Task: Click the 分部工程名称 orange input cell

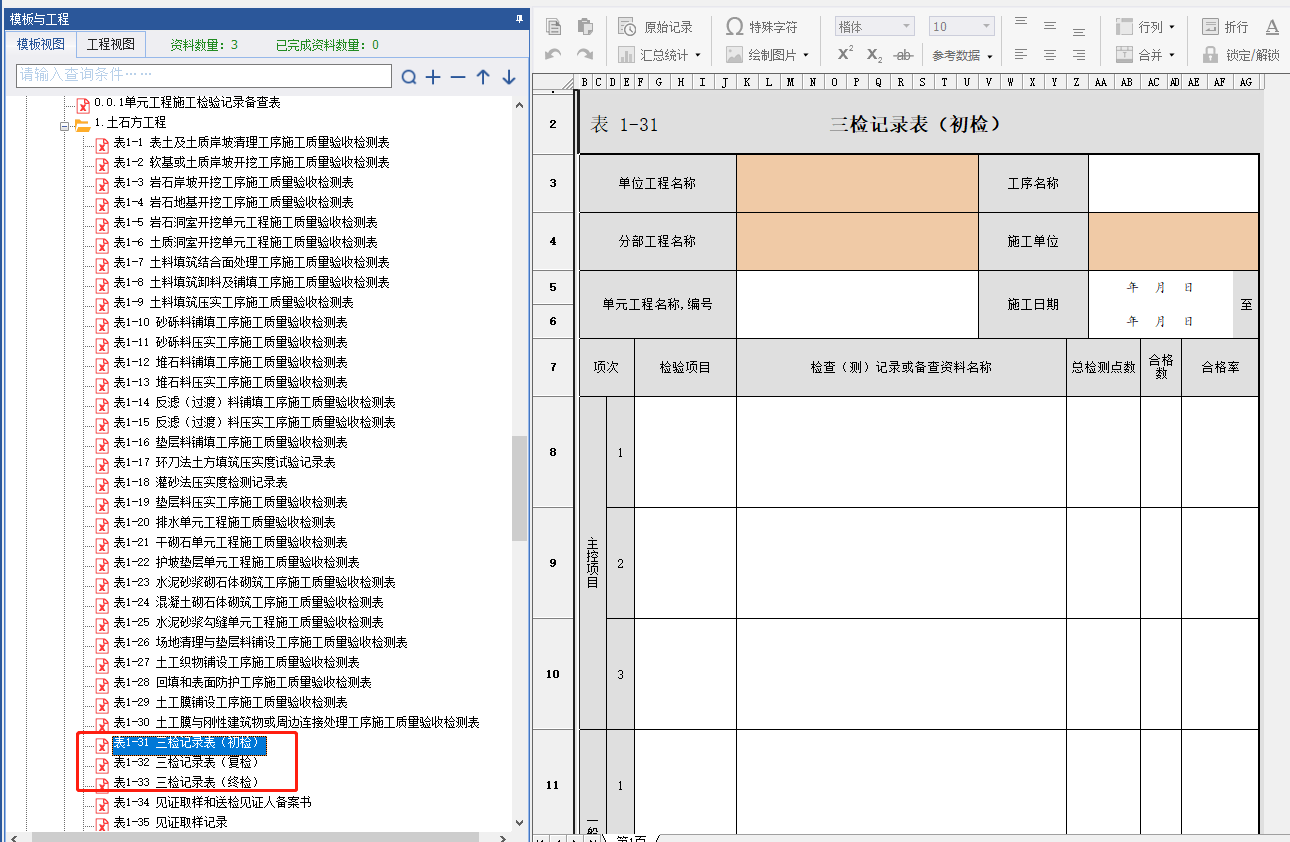Action: pos(857,241)
